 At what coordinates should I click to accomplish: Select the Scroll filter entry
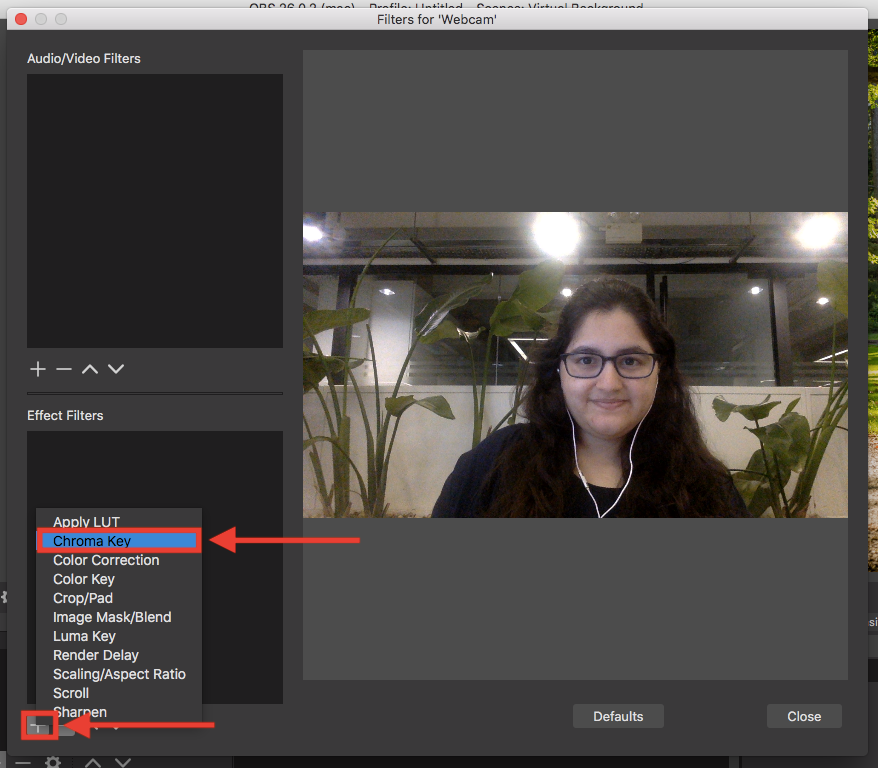(x=71, y=693)
